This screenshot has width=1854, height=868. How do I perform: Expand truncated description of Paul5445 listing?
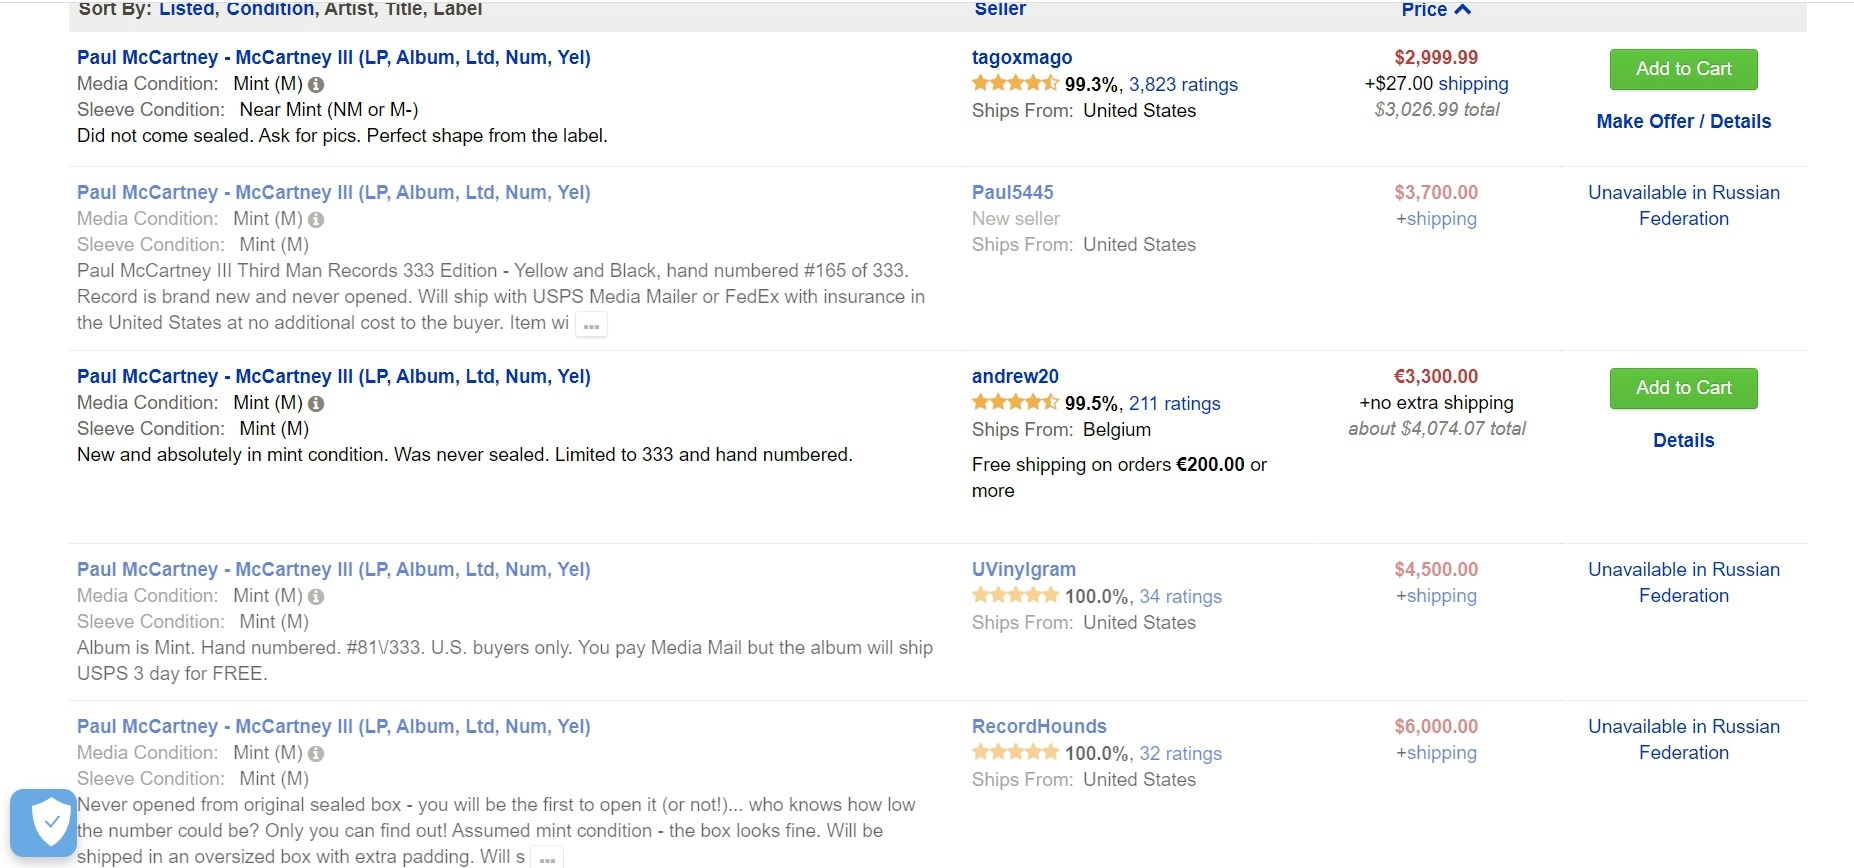[x=591, y=325]
